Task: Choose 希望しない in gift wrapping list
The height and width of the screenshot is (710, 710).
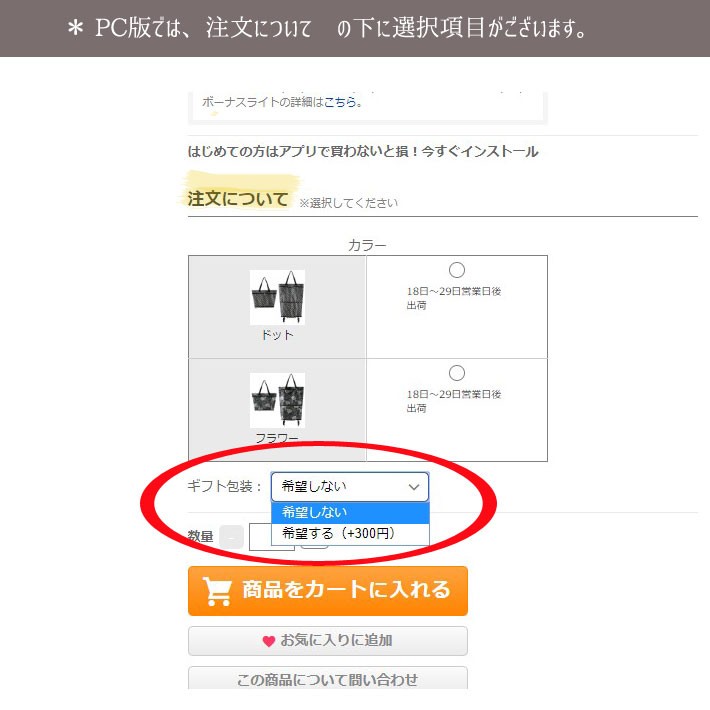Action: tap(349, 512)
